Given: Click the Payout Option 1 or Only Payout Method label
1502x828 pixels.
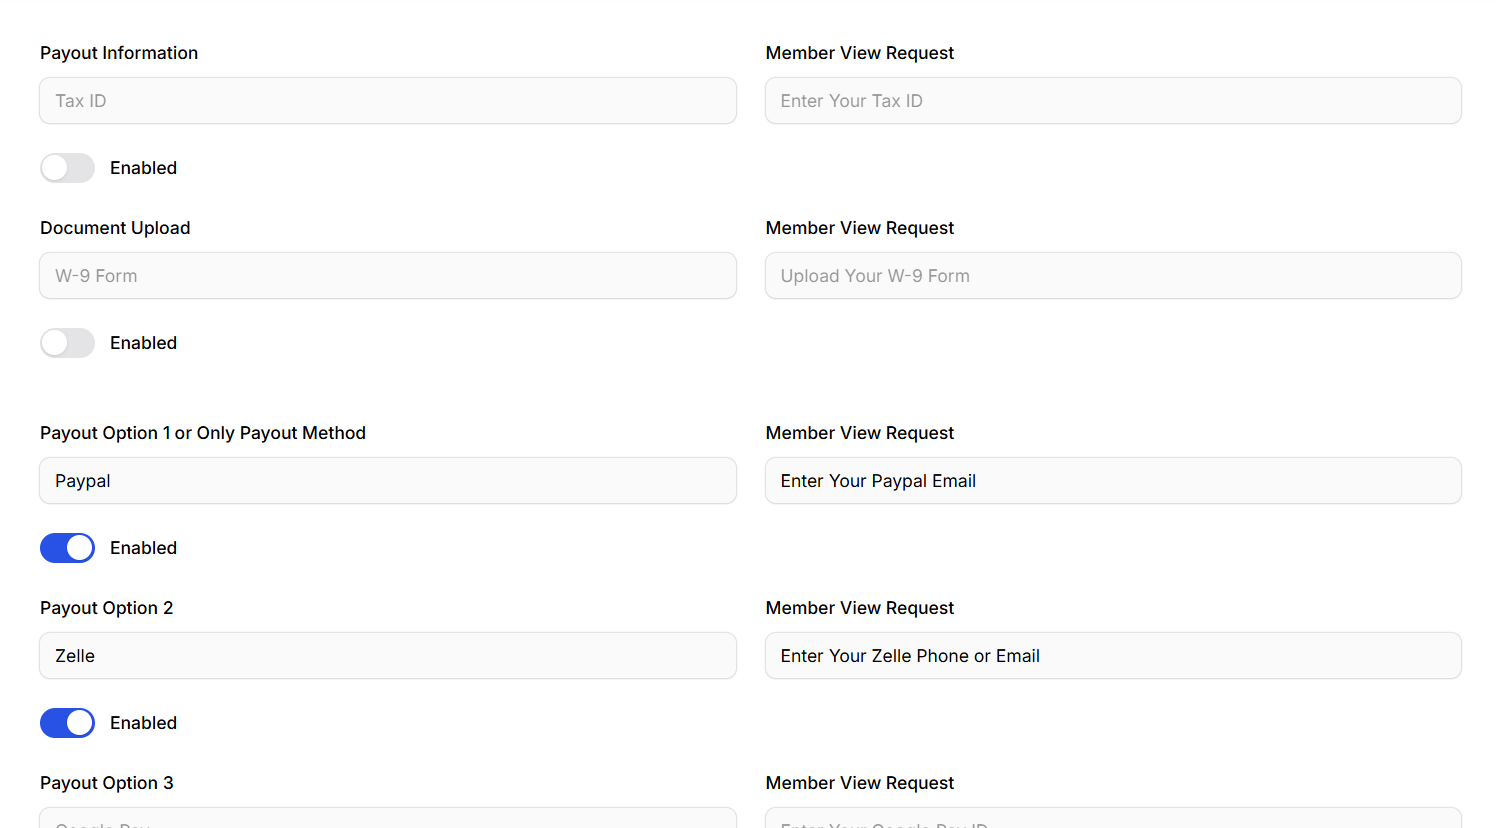Looking at the screenshot, I should click(203, 433).
